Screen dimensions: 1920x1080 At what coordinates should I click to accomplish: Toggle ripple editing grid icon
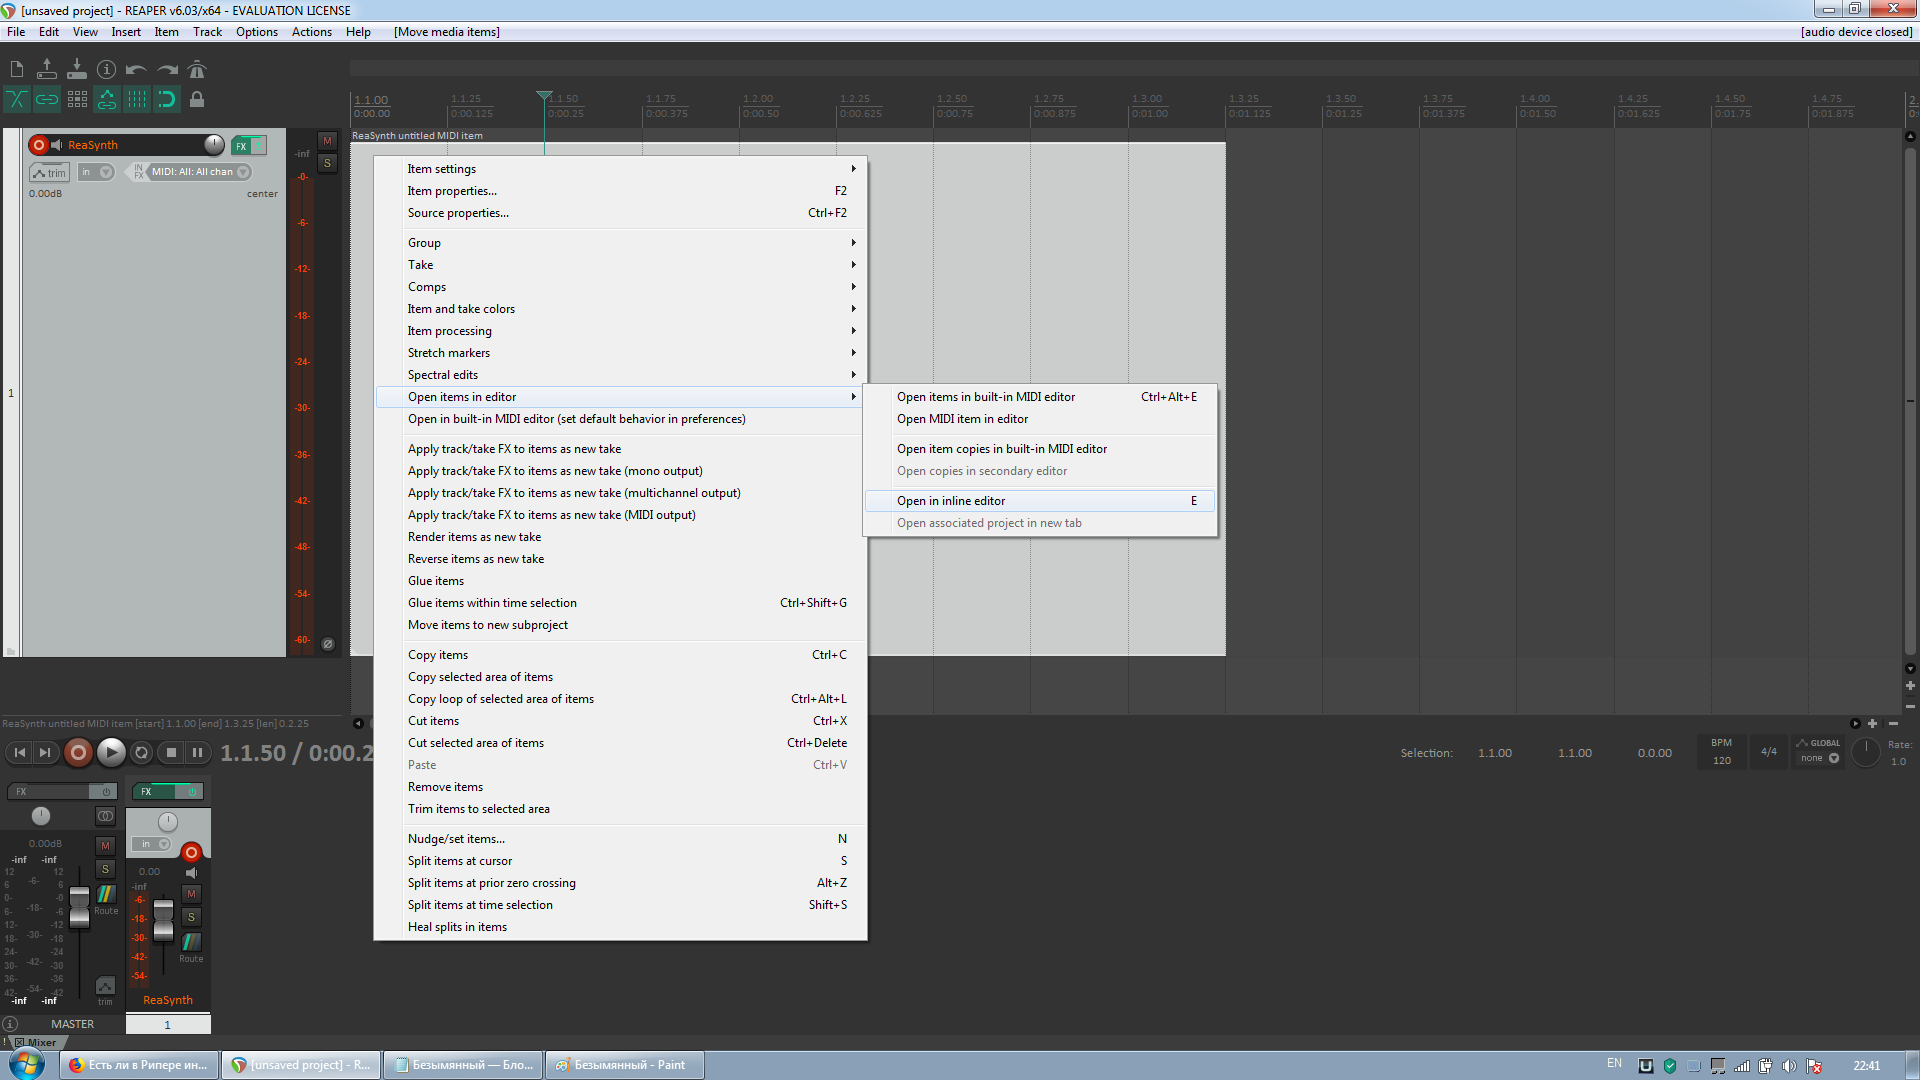tap(77, 99)
